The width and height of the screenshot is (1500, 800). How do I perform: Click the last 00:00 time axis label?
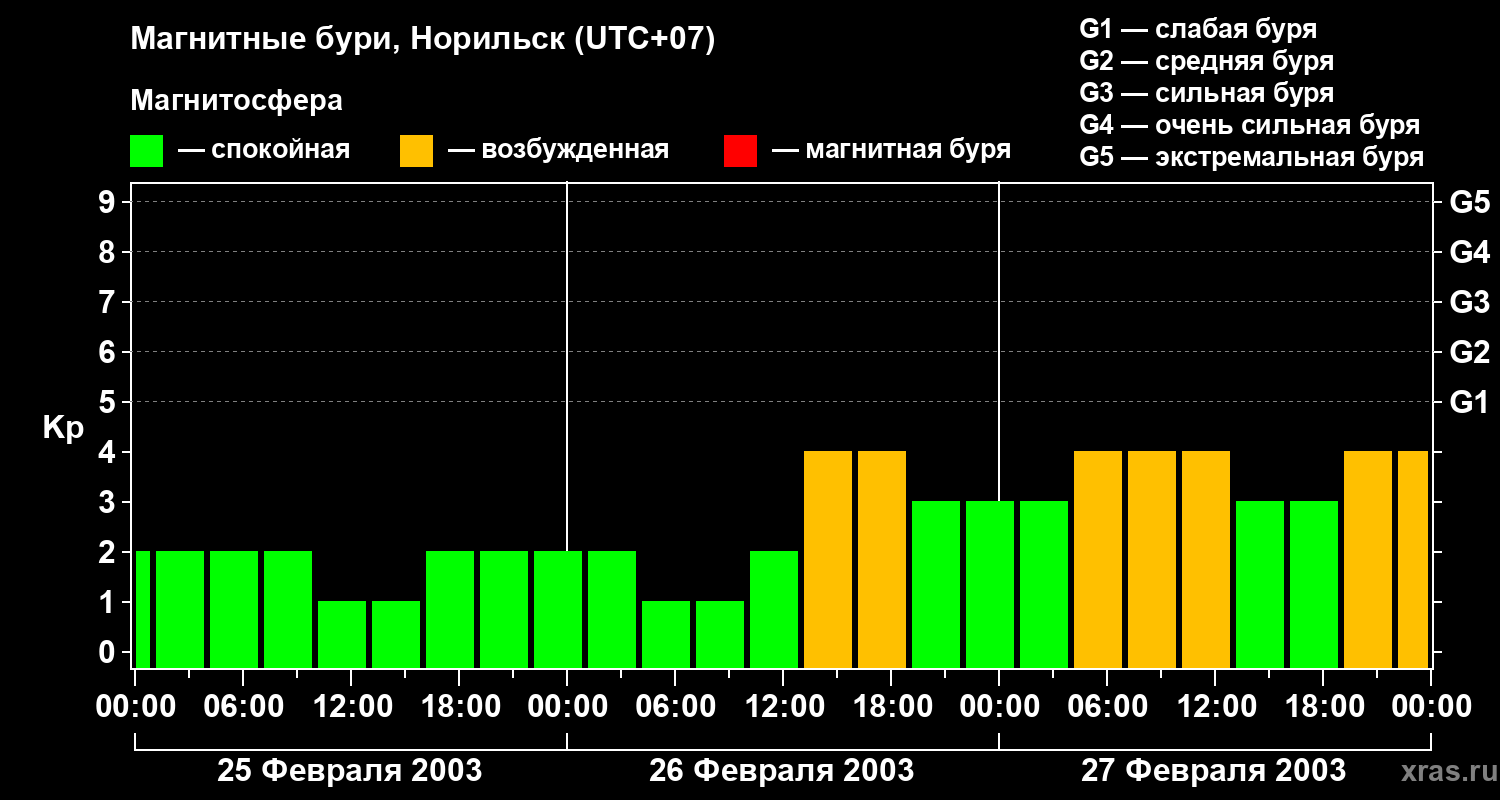1431,707
